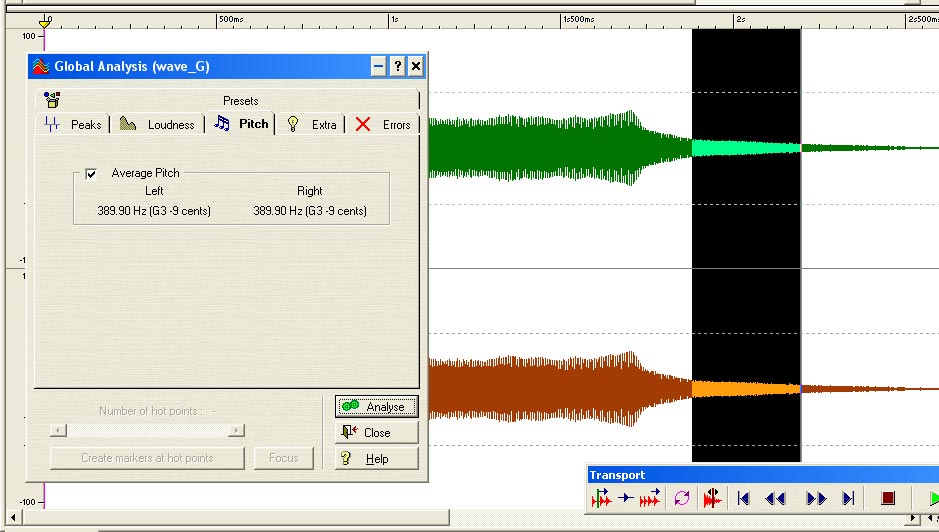Click the first red waveform icon in Transport
This screenshot has height=532, width=939.
click(x=601, y=498)
